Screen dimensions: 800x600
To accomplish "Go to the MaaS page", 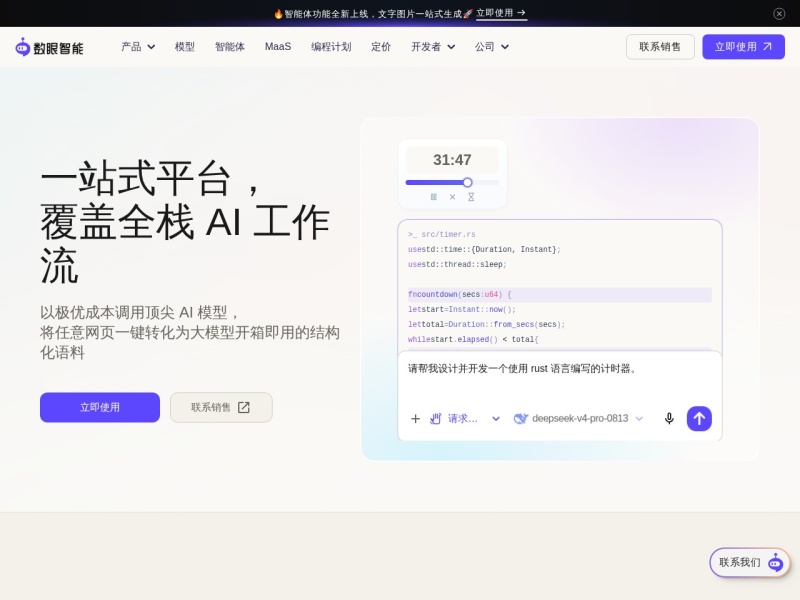I will point(278,47).
